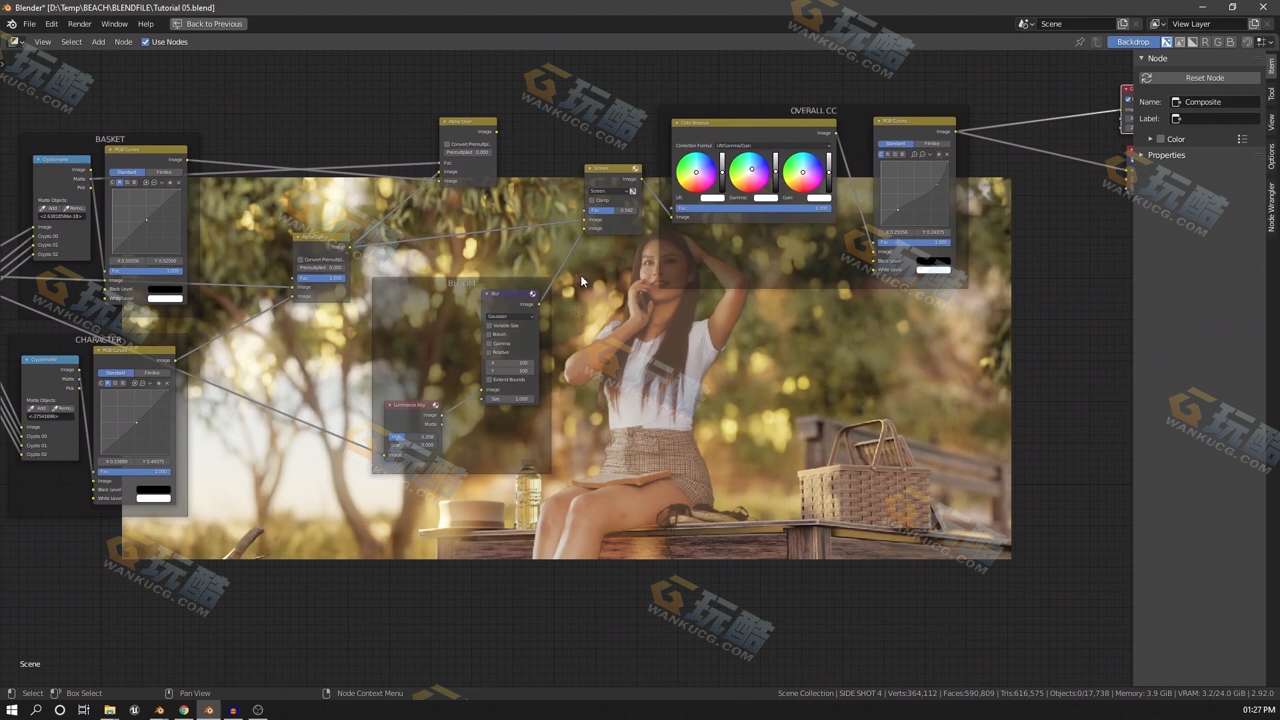Open the scene browse dropdown icon

pos(1027,24)
